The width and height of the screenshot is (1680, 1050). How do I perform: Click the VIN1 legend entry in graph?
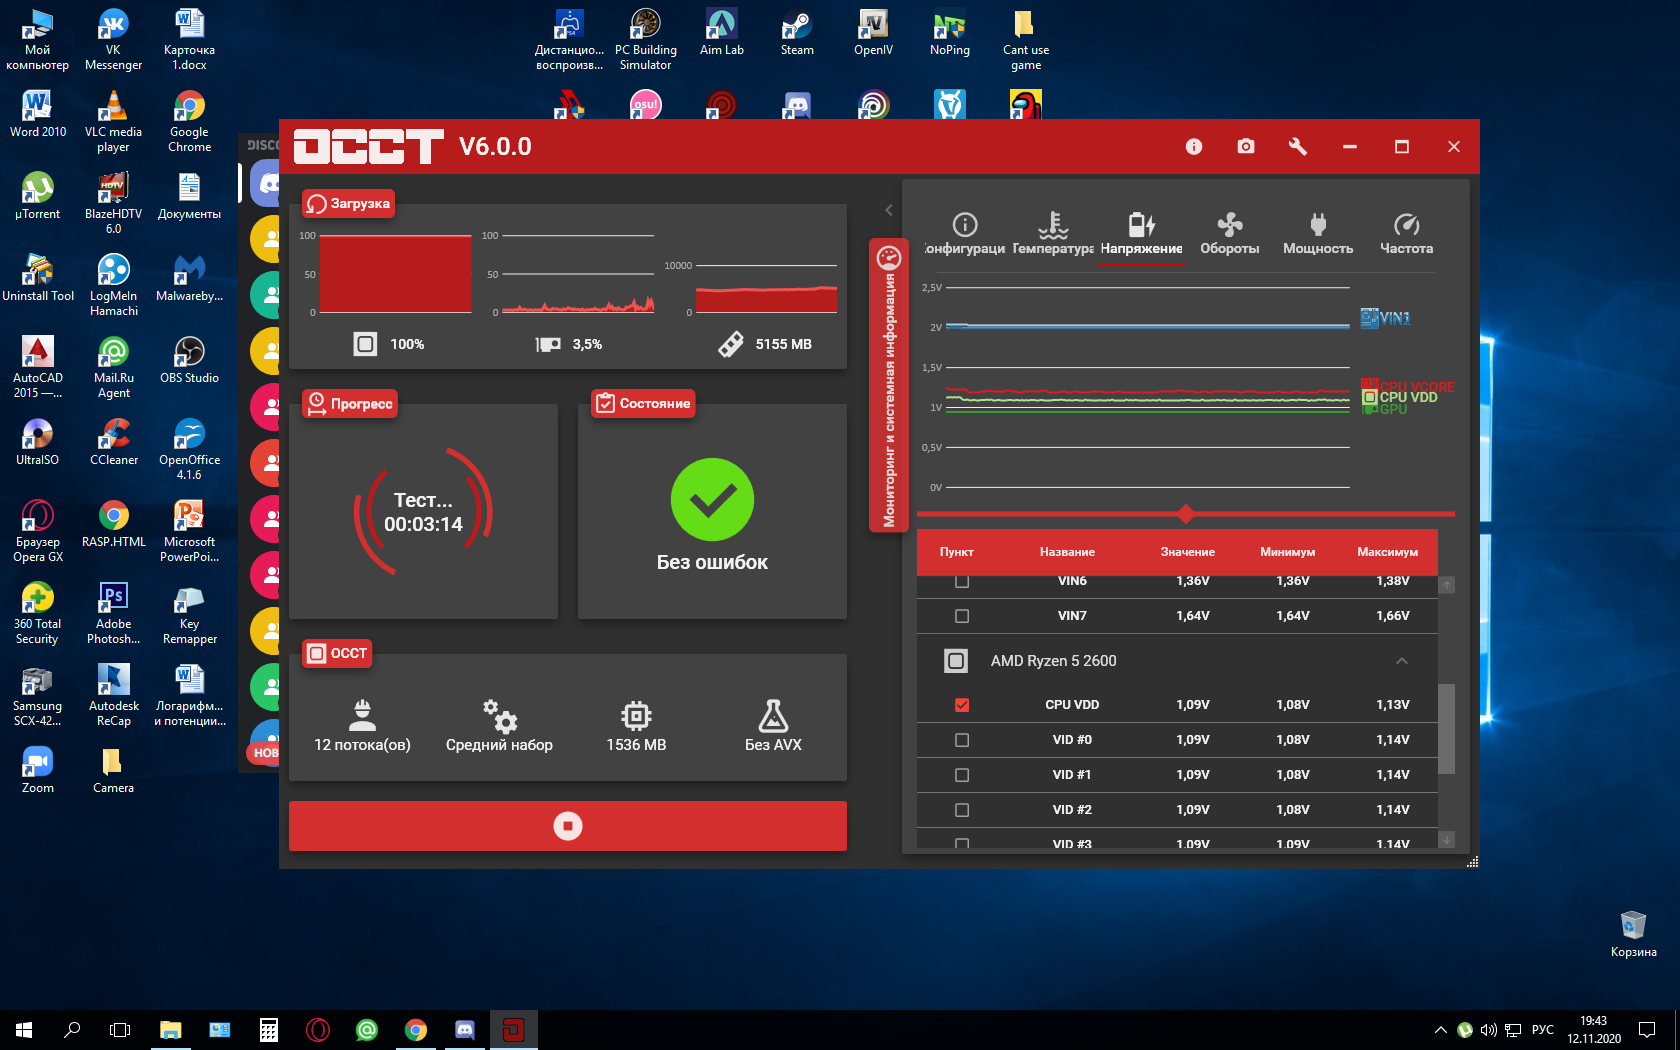[1386, 318]
